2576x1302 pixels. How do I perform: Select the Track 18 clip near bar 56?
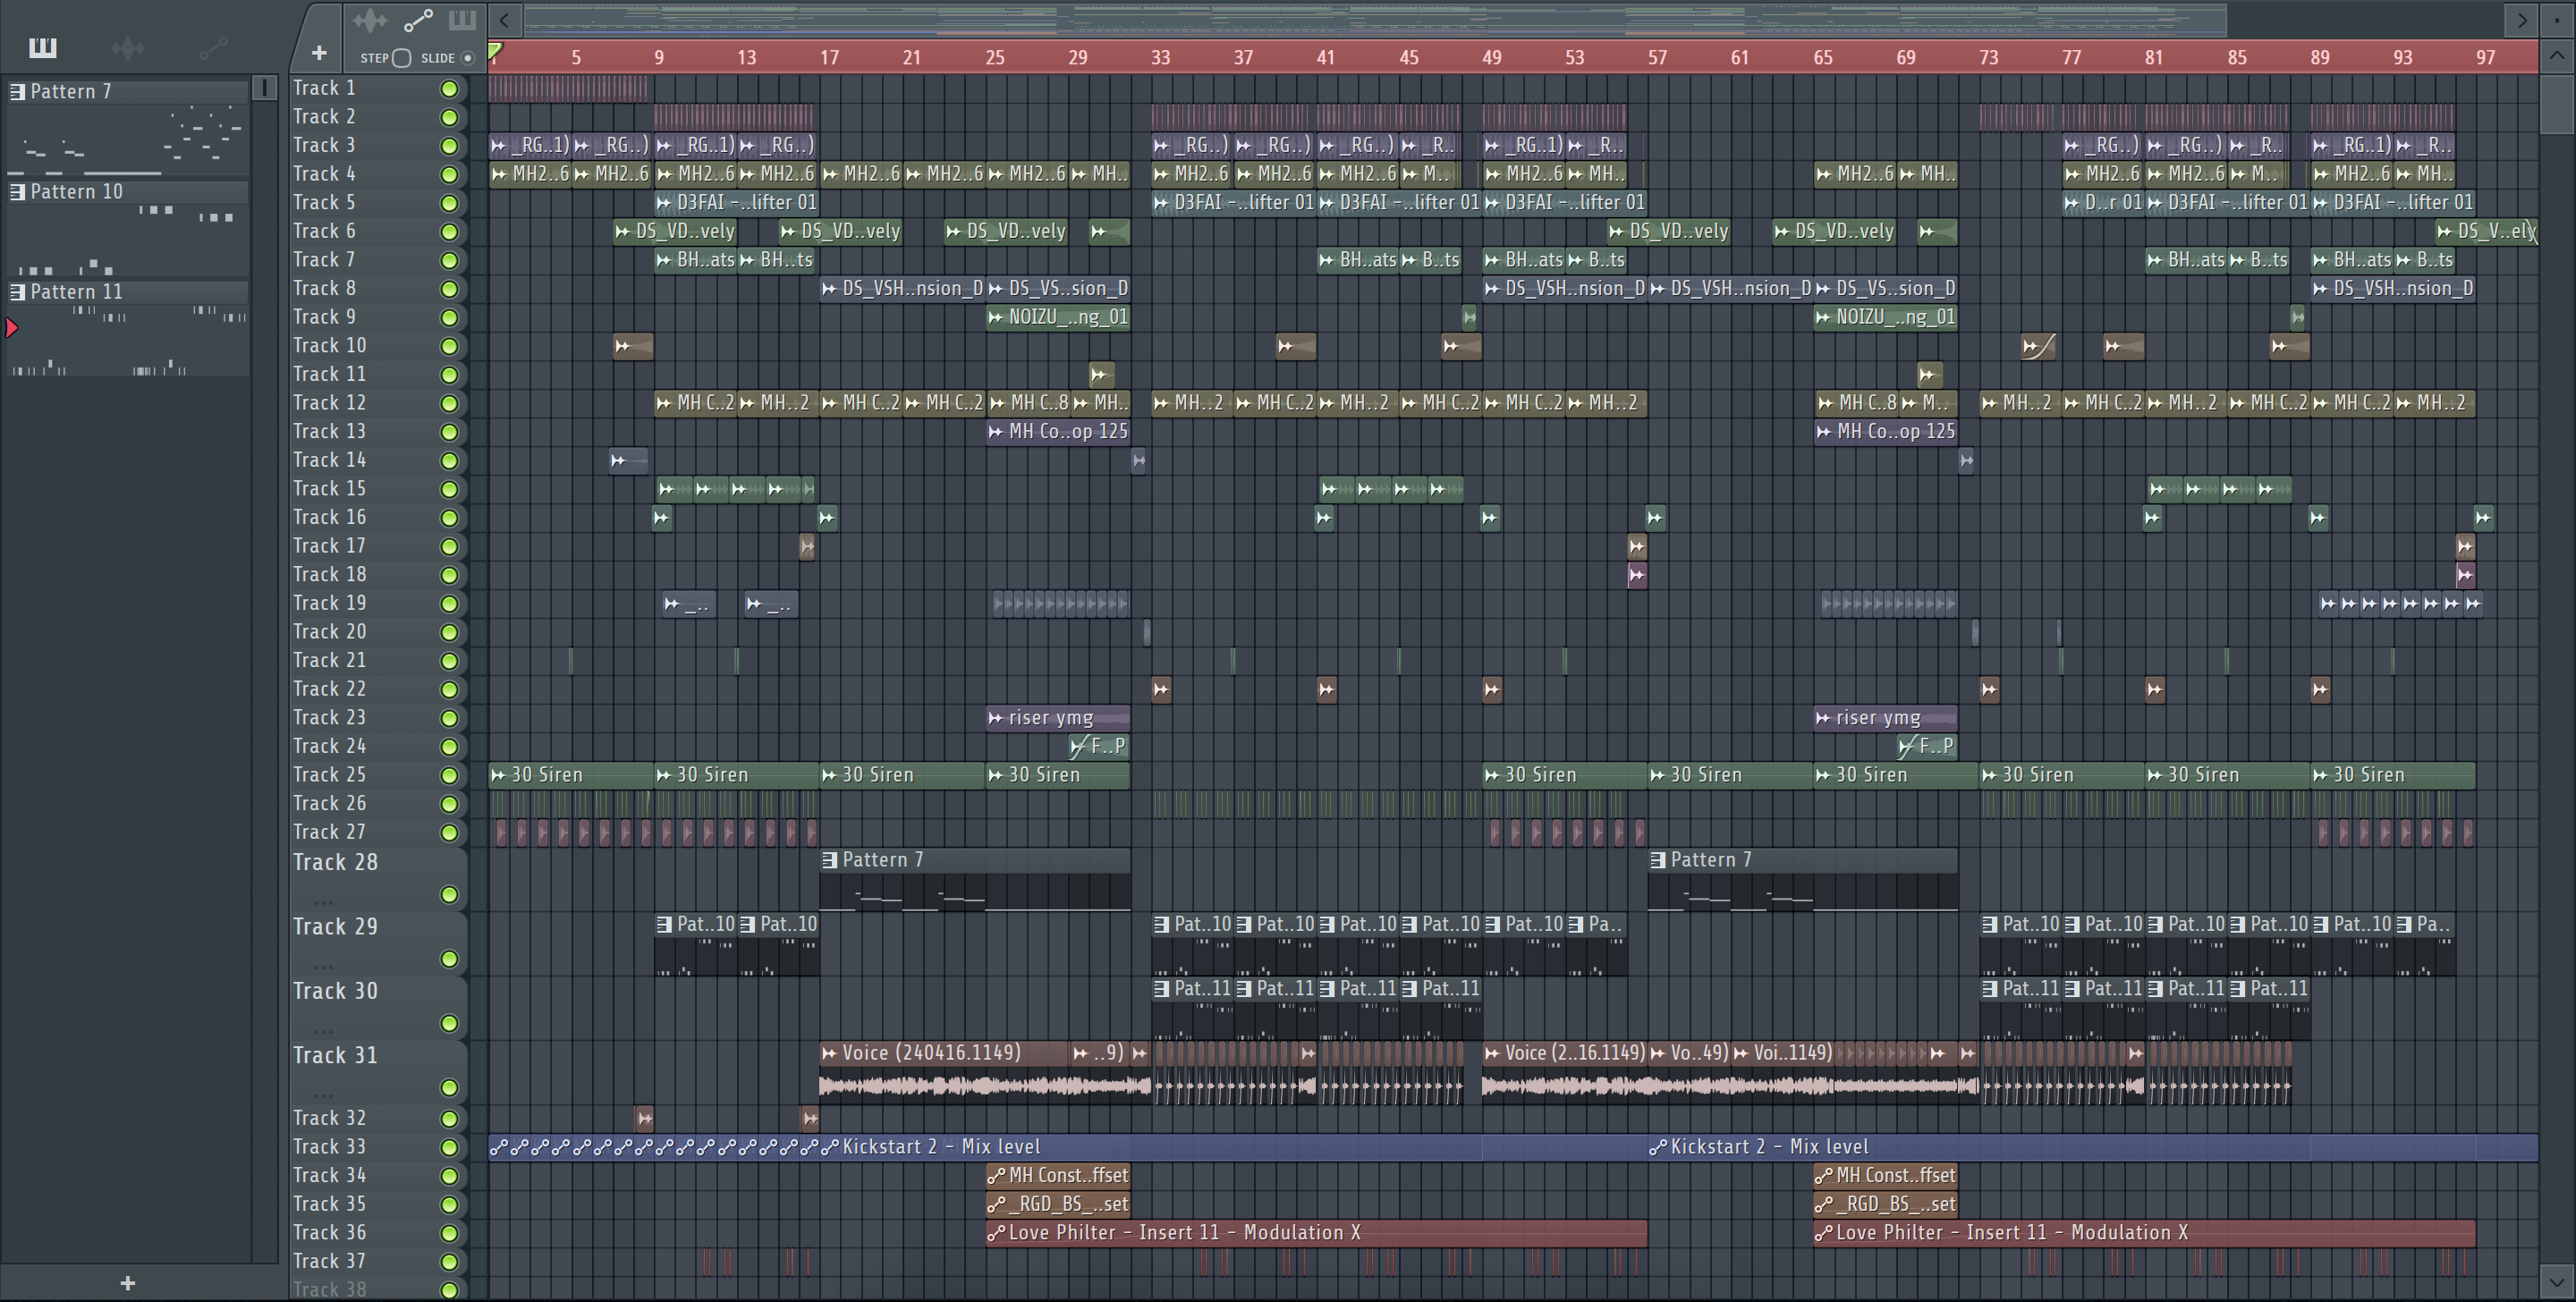(x=1637, y=575)
